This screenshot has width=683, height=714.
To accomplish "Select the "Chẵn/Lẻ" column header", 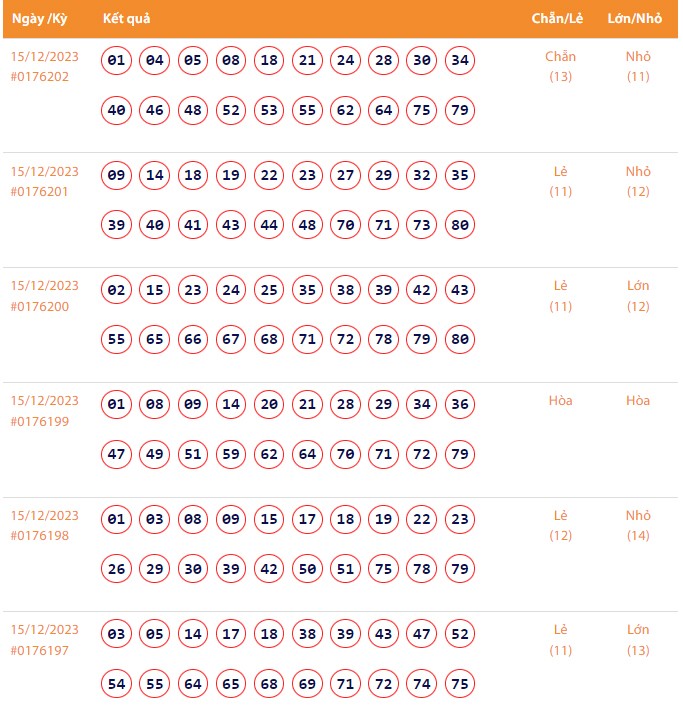I will point(560,19).
